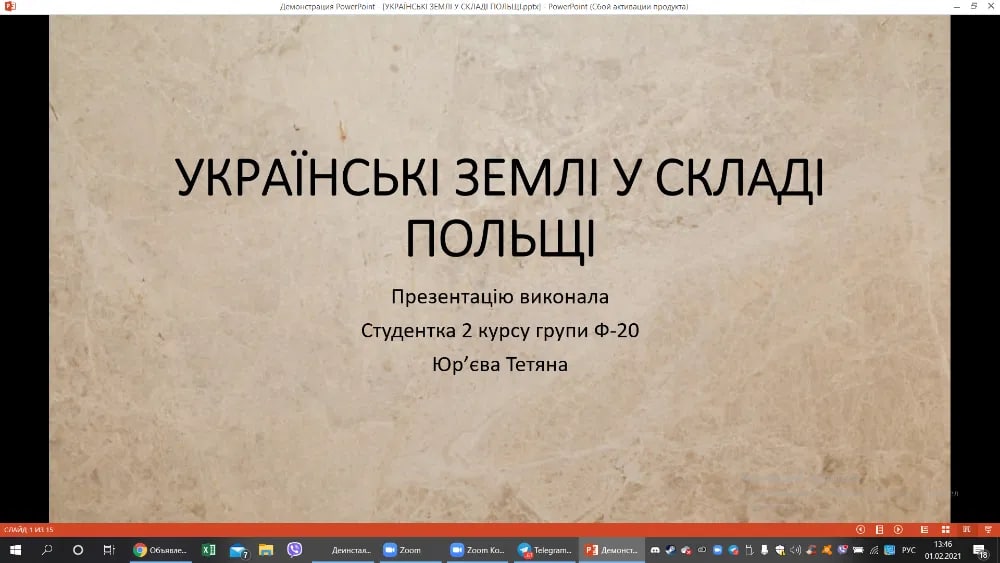Open File Explorer from taskbar
This screenshot has height=563, width=1000.
(266, 550)
